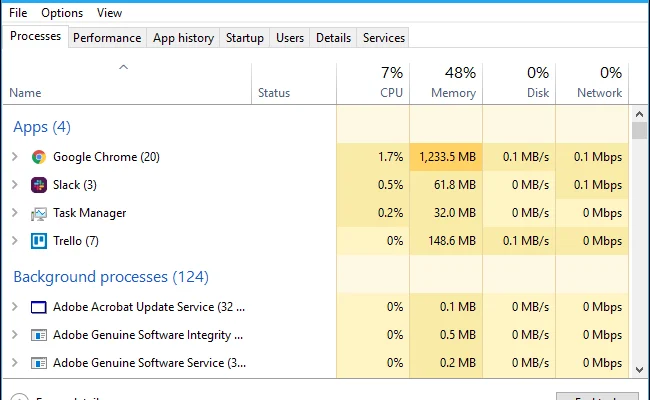
Task: Click Trello's 0.1 MB/s disk cell
Action: coord(519,240)
